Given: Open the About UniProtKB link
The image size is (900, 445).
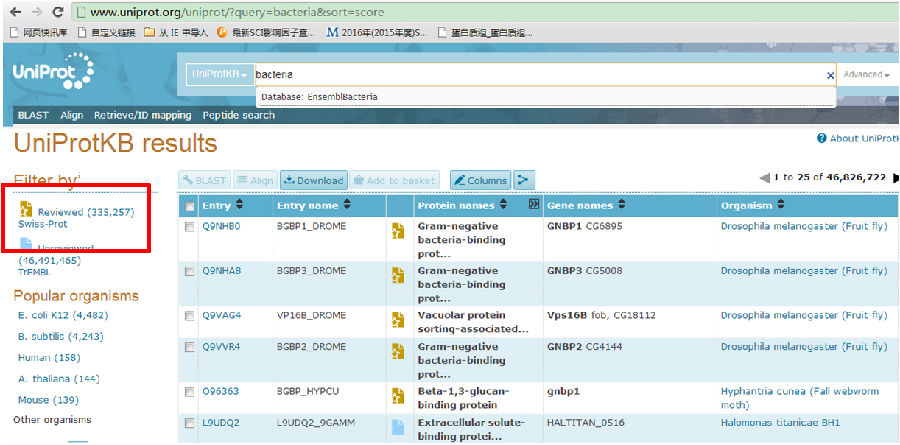Looking at the screenshot, I should (x=864, y=138).
